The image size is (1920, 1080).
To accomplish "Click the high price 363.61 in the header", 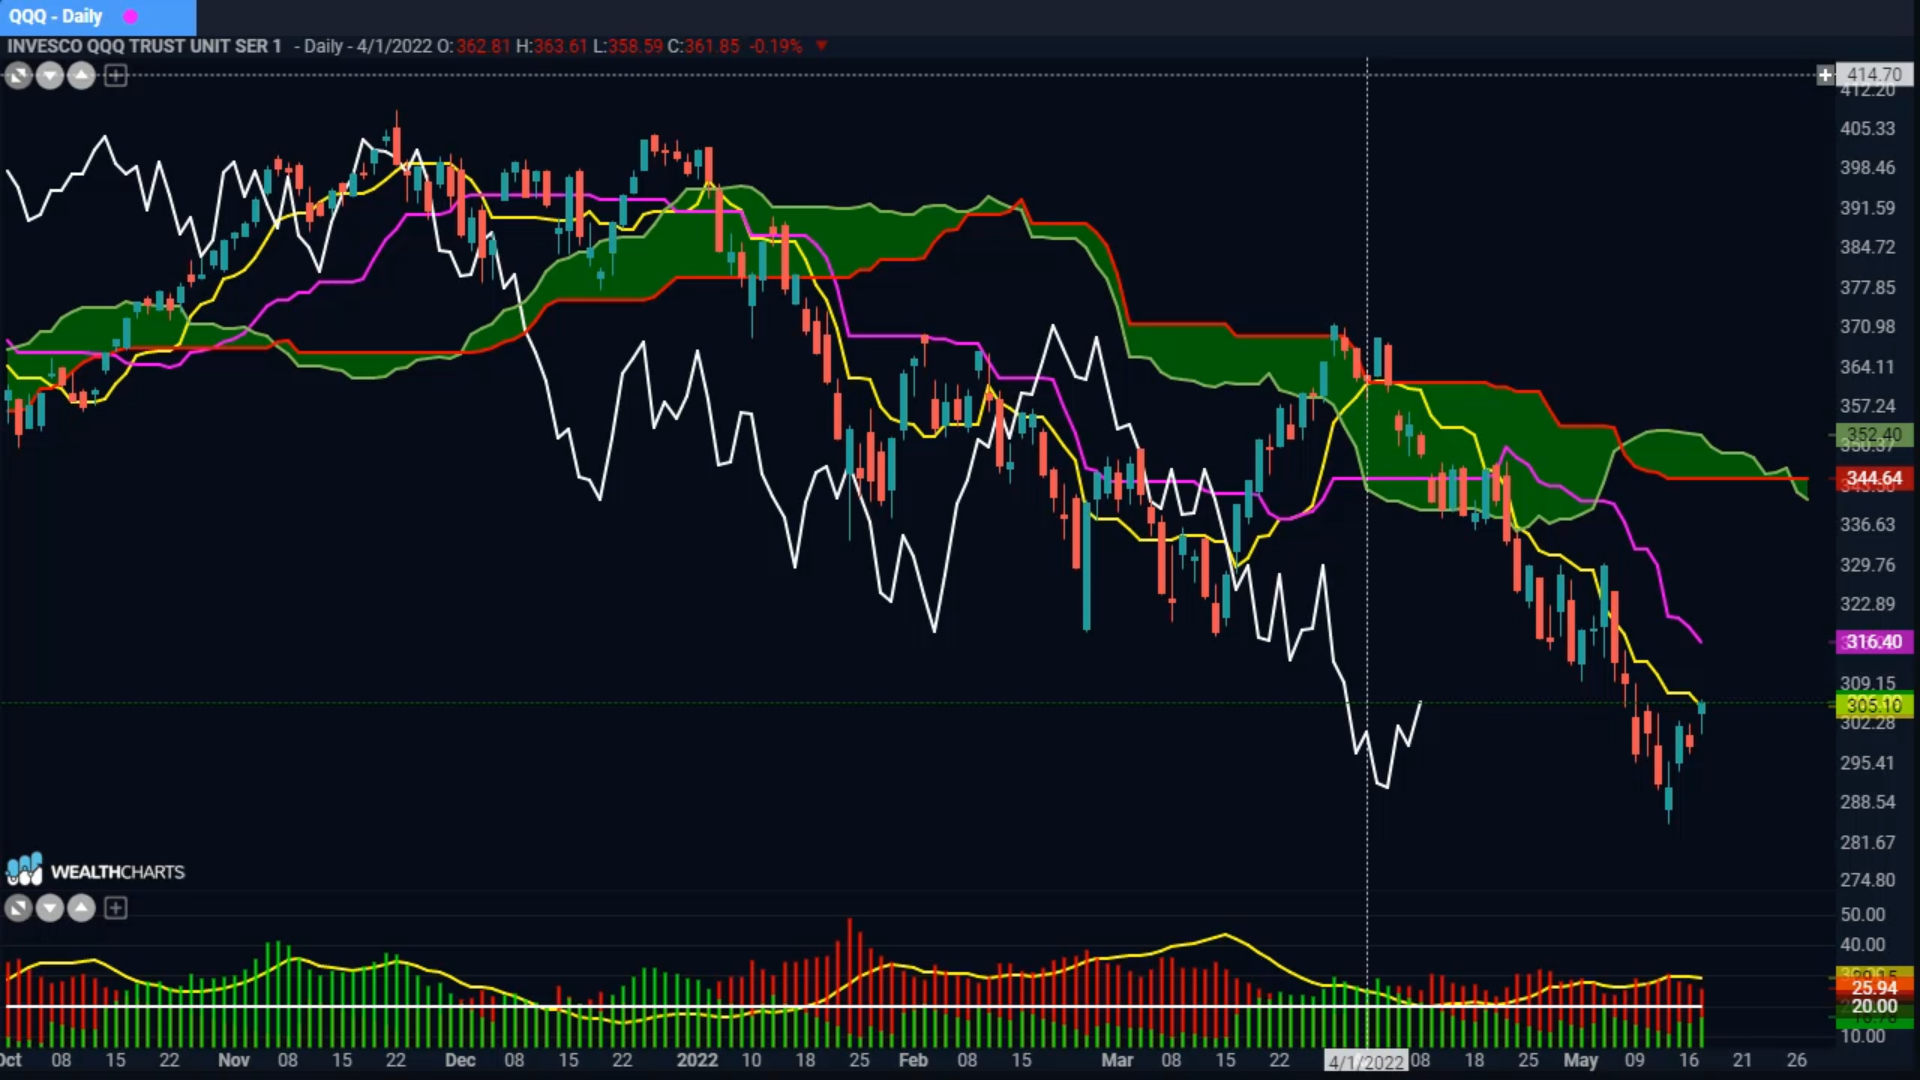I will (x=560, y=46).
